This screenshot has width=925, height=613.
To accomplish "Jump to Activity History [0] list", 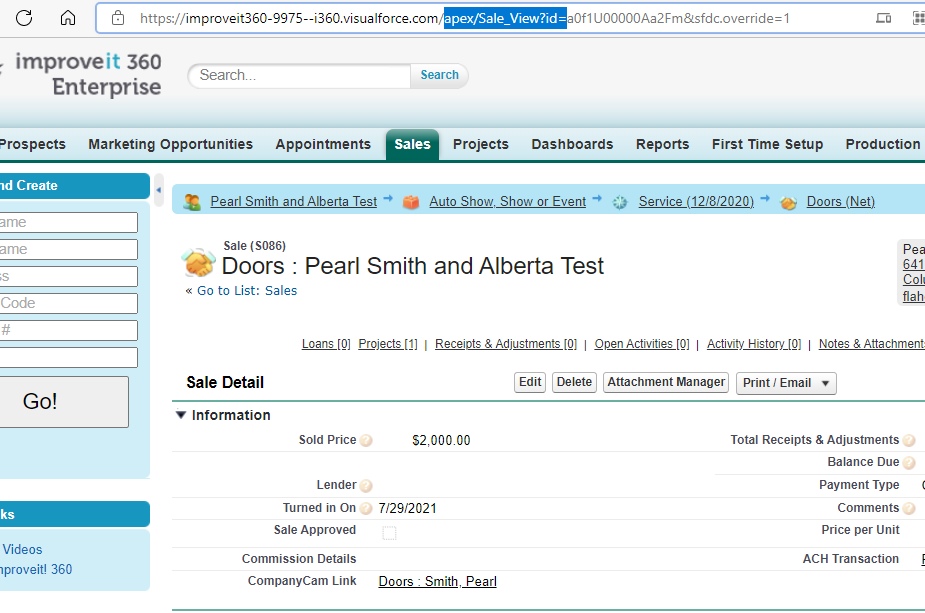I will [x=754, y=344].
